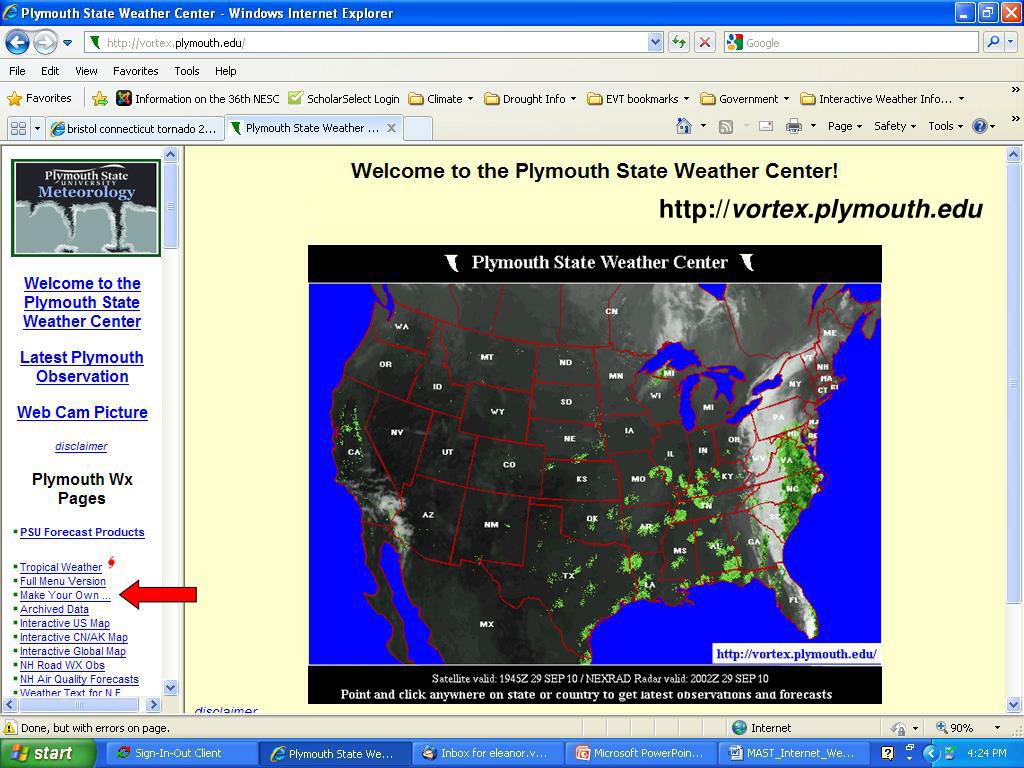
Task: Open the File menu
Action: coord(17,71)
